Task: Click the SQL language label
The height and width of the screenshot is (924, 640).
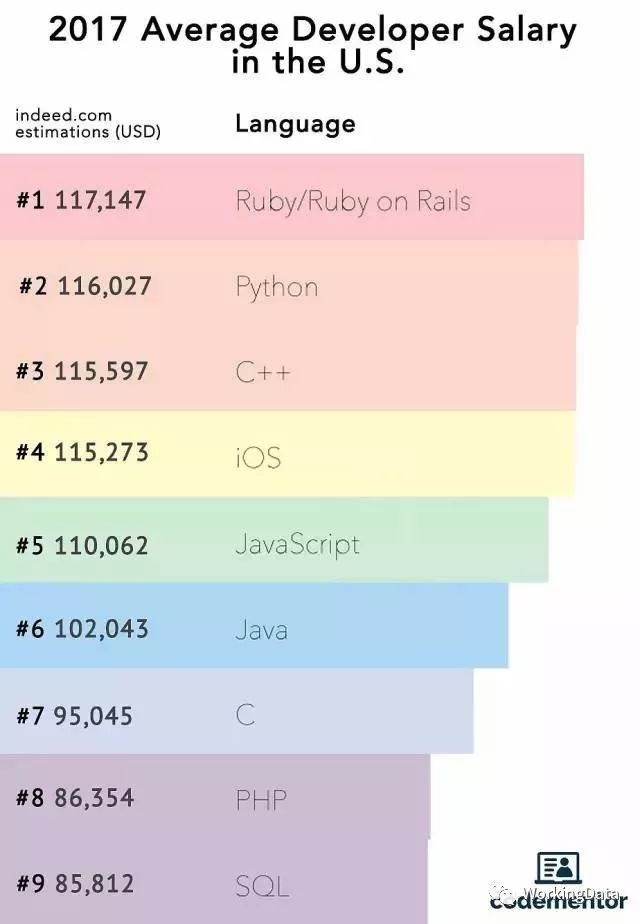Action: tap(262, 886)
